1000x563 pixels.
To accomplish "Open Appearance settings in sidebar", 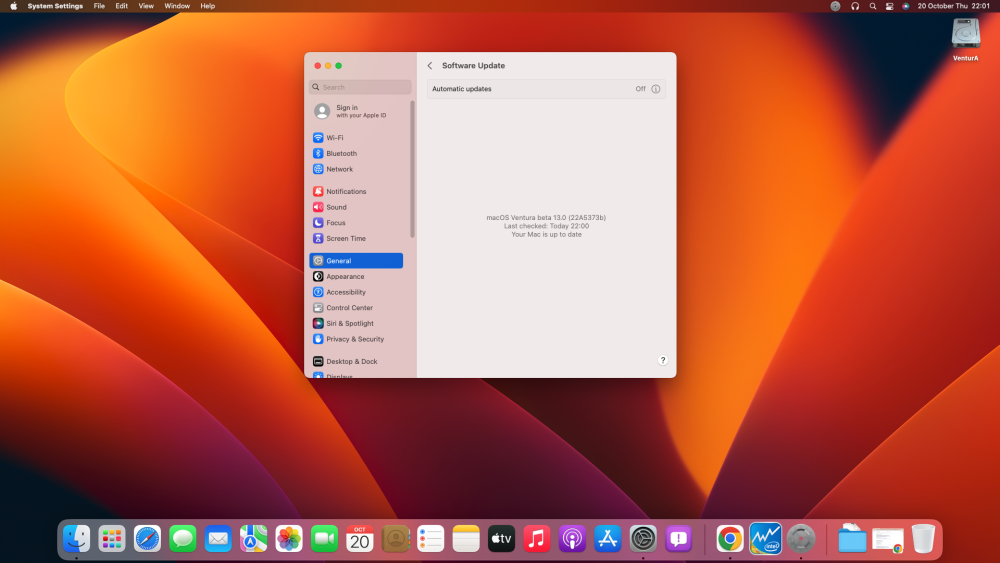I will pyautogui.click(x=356, y=276).
